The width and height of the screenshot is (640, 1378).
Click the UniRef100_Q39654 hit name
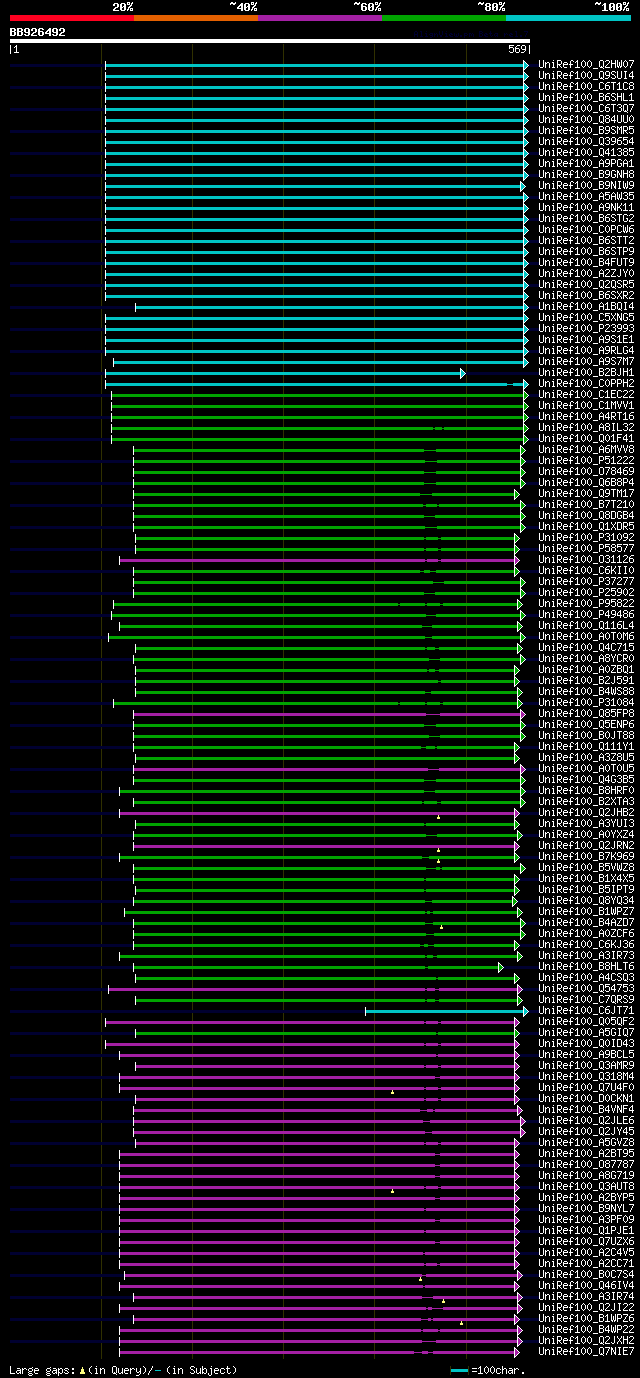coord(586,142)
